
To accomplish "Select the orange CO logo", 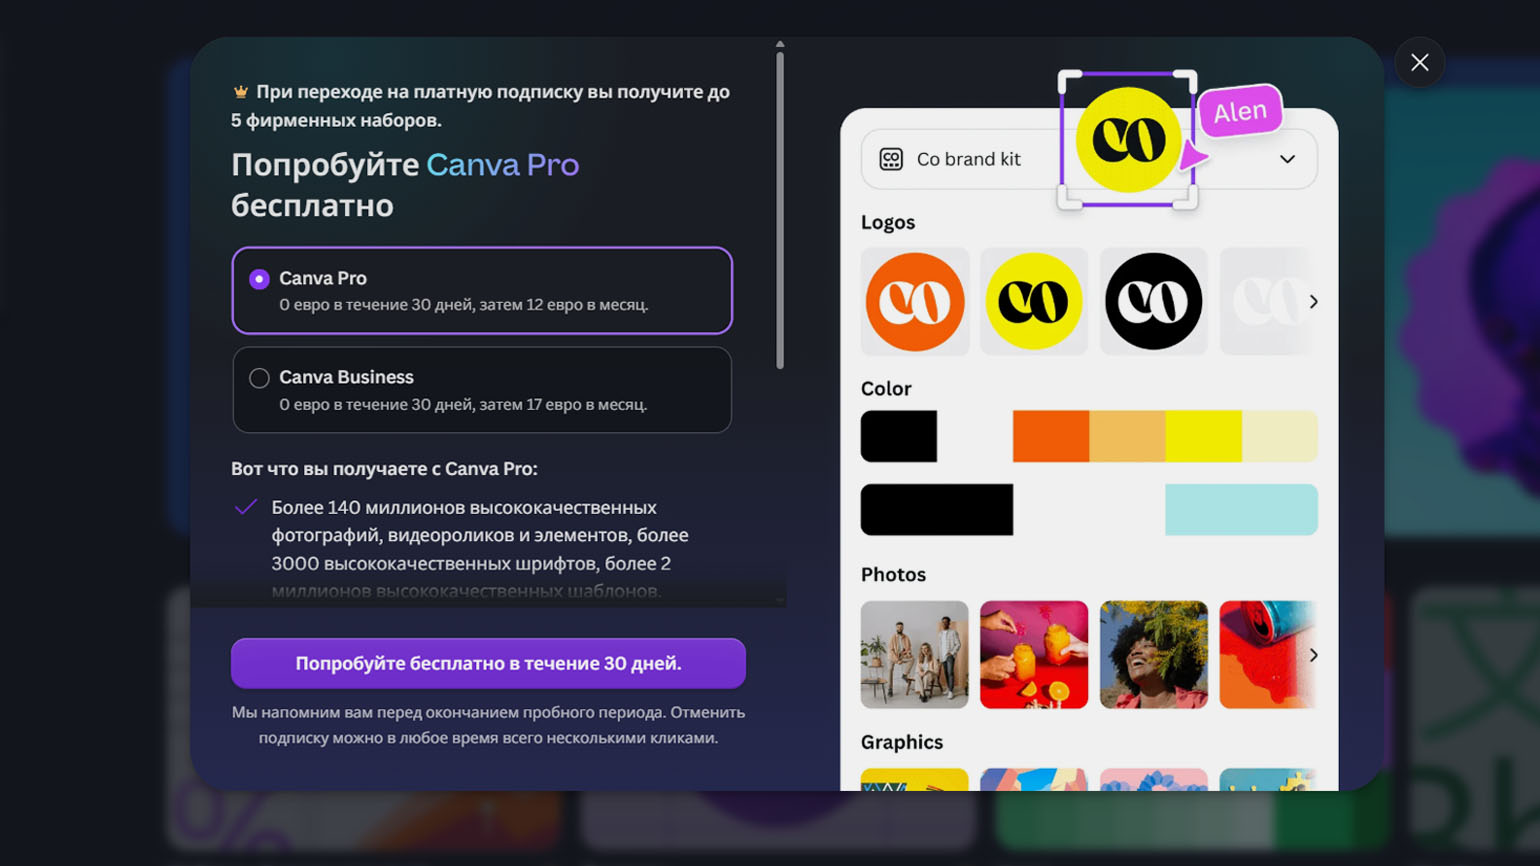I will [x=915, y=301].
